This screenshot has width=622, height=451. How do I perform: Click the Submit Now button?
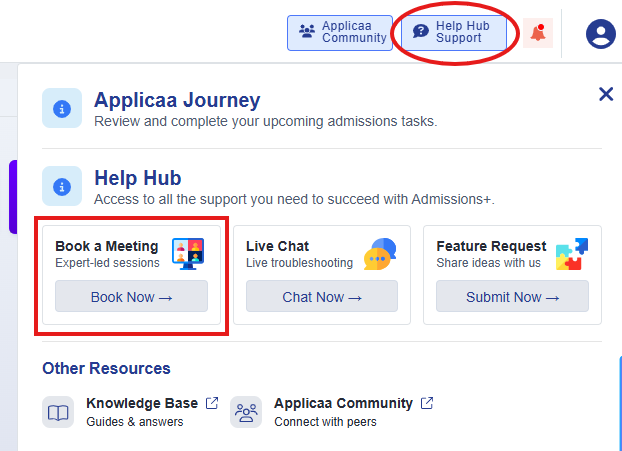(x=512, y=296)
